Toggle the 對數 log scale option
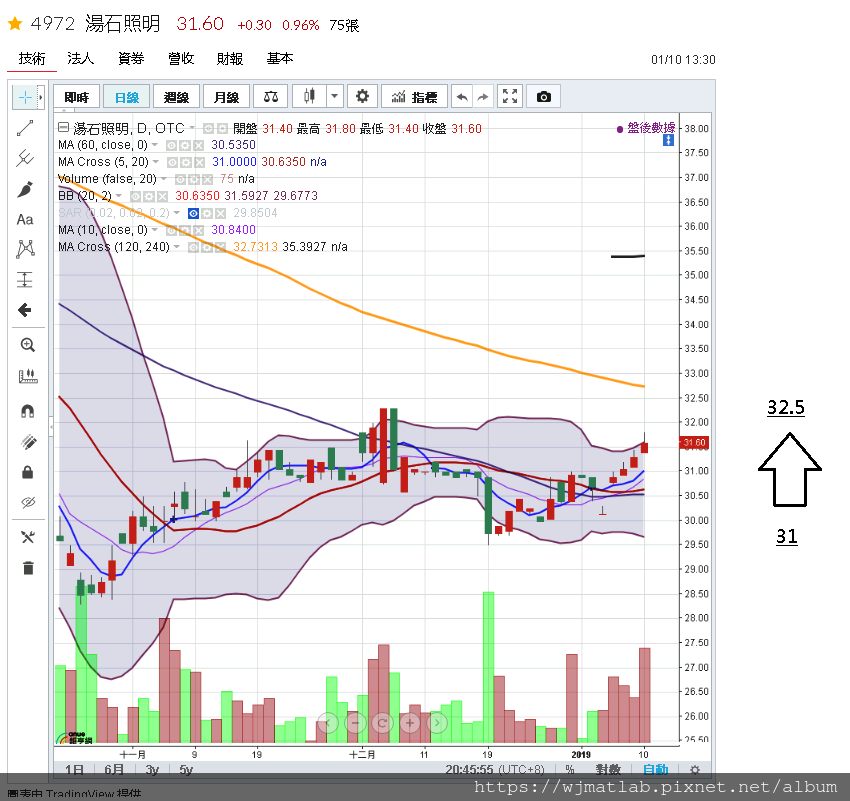Image resolution: width=850 pixels, height=801 pixels. point(608,770)
